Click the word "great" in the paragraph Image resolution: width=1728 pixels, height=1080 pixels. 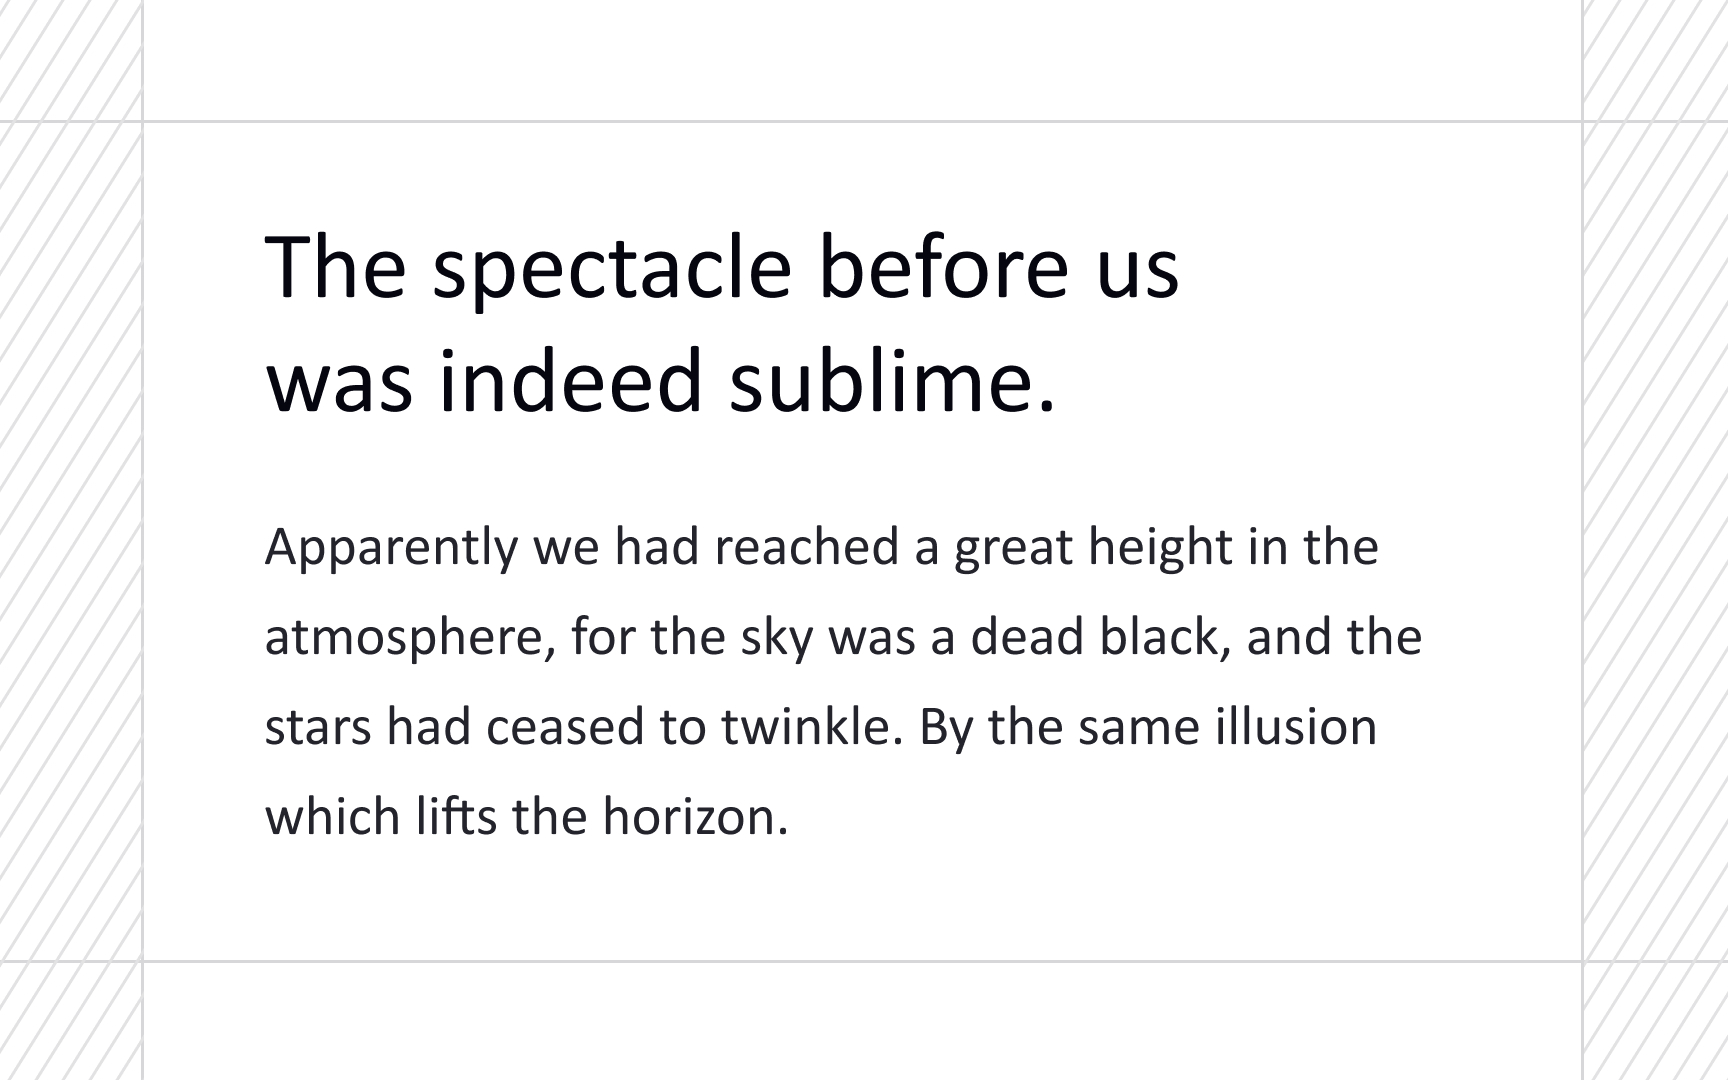1012,548
